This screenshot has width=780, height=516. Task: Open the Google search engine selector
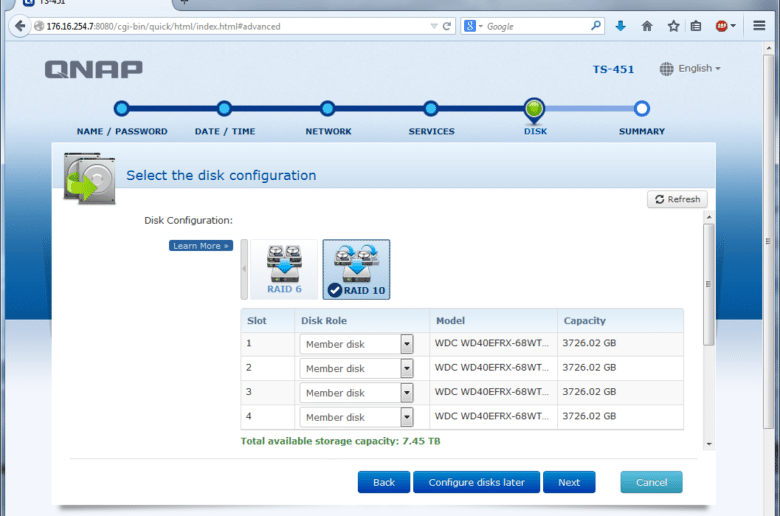tap(474, 26)
